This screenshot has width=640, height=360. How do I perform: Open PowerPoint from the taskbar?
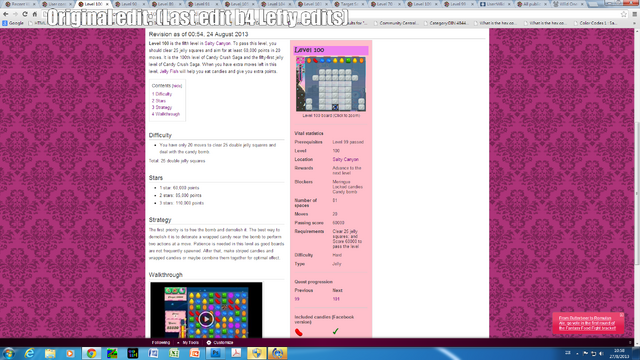pos(195,353)
